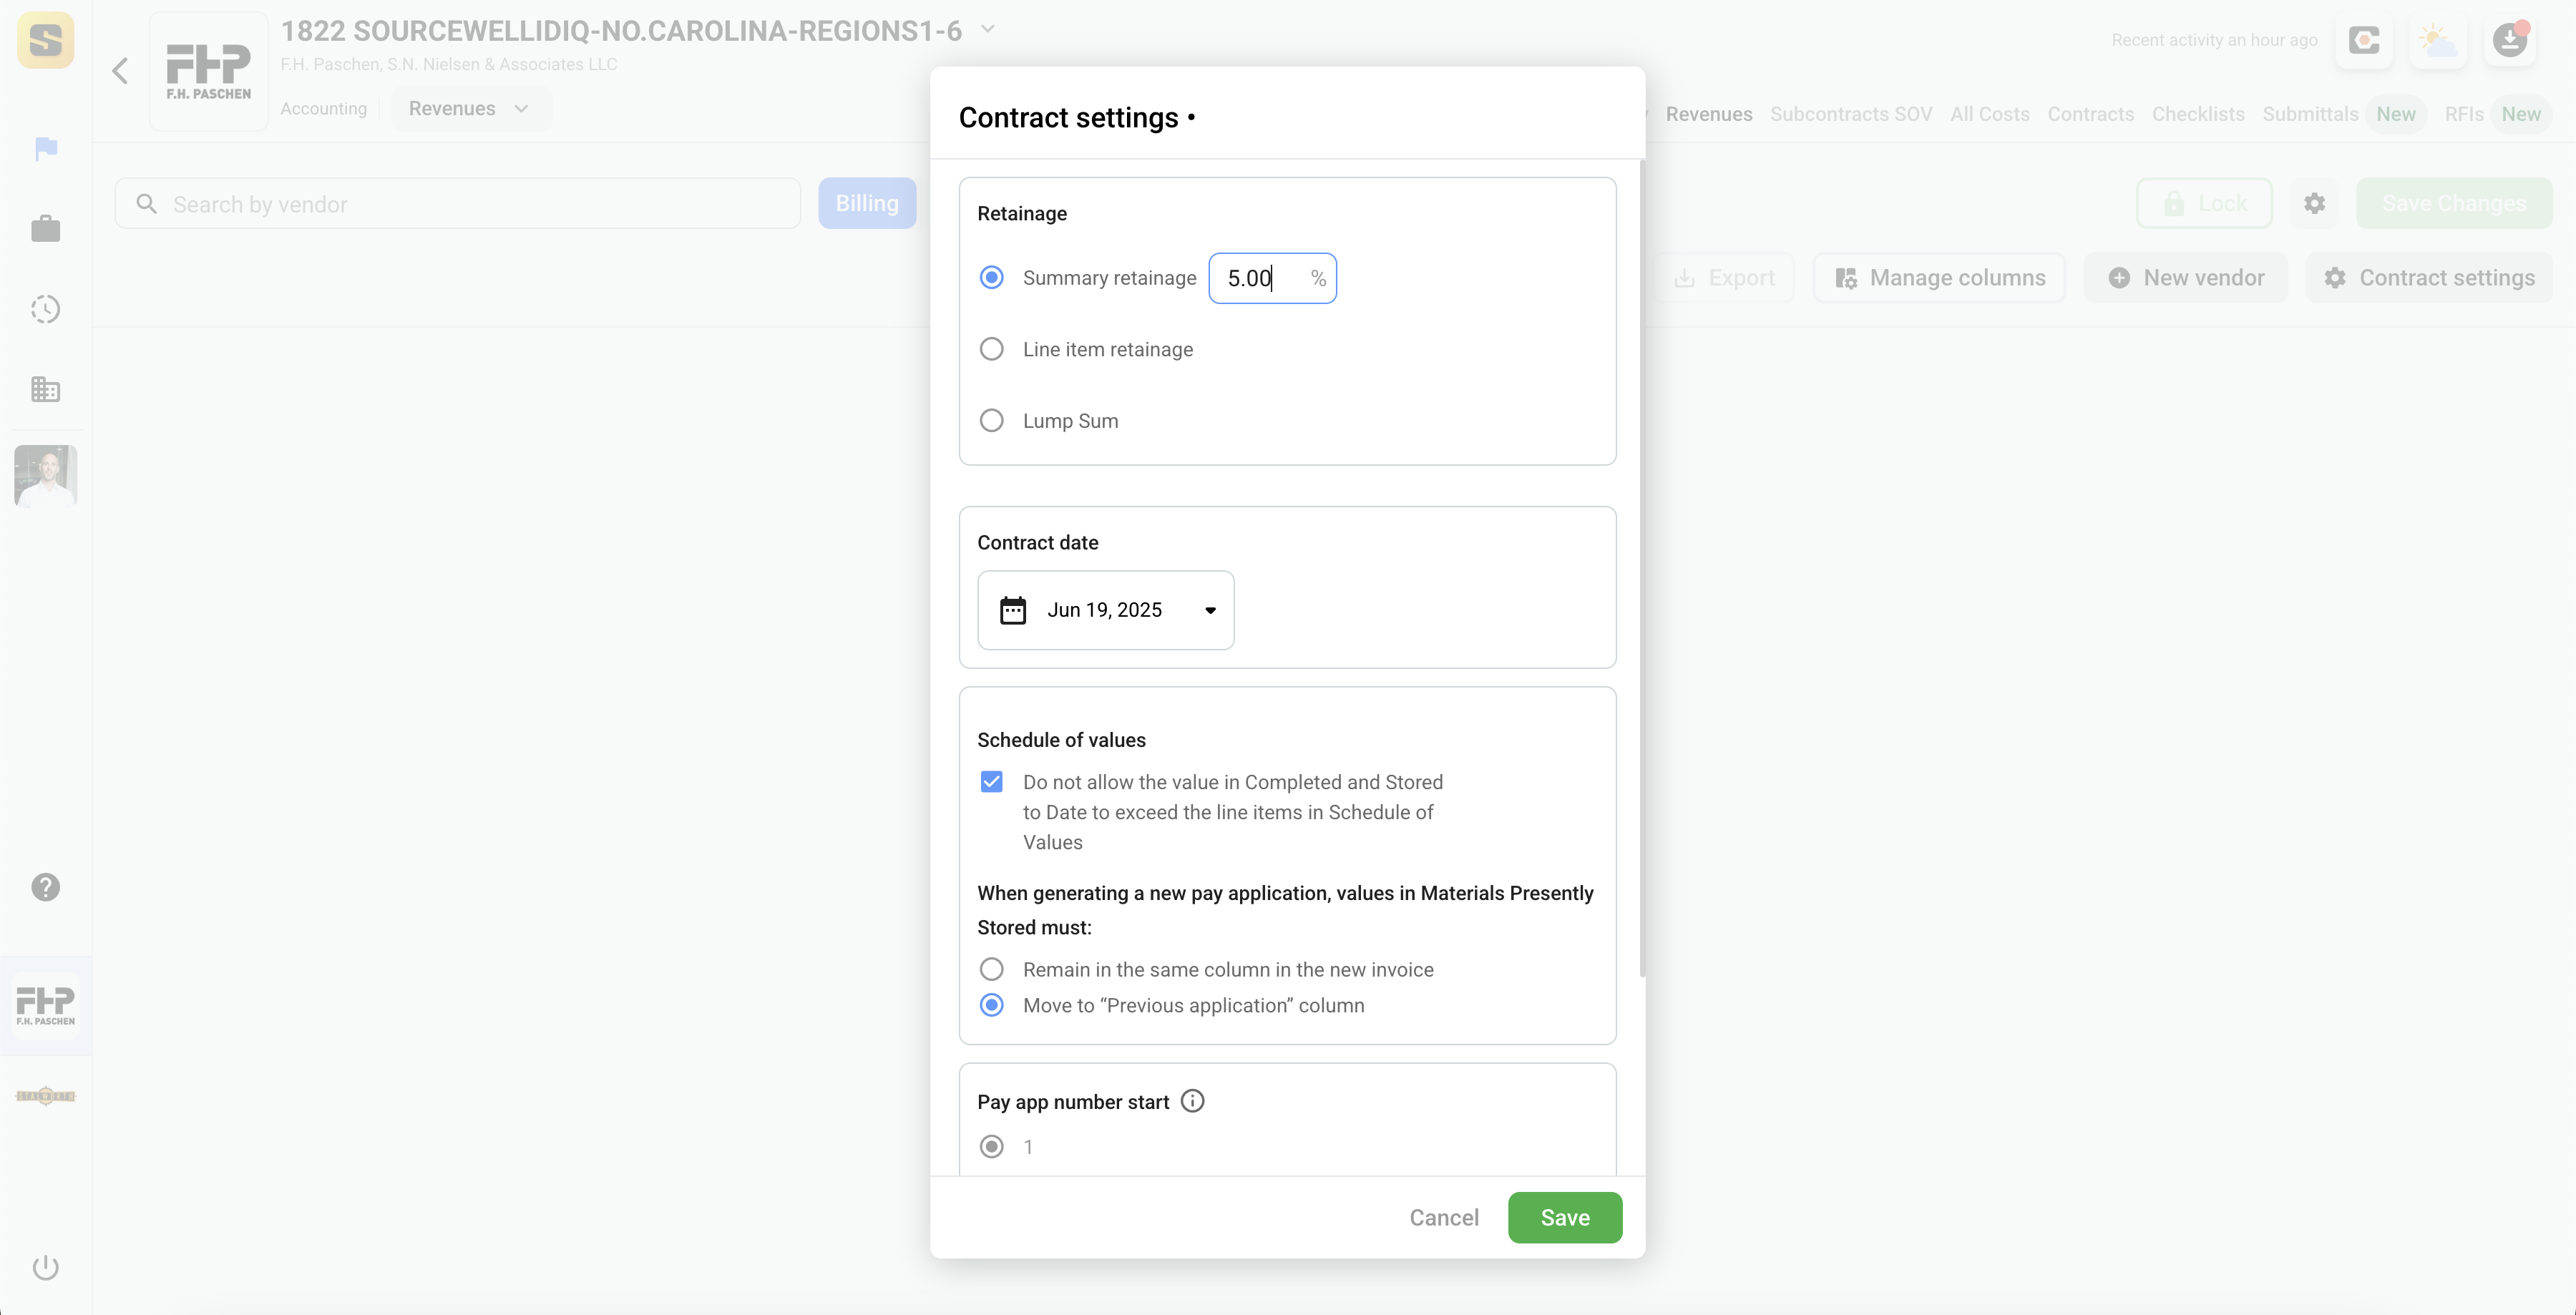Click the weather cloud icon in the header
This screenshot has height=1315, width=2576.
click(2438, 41)
